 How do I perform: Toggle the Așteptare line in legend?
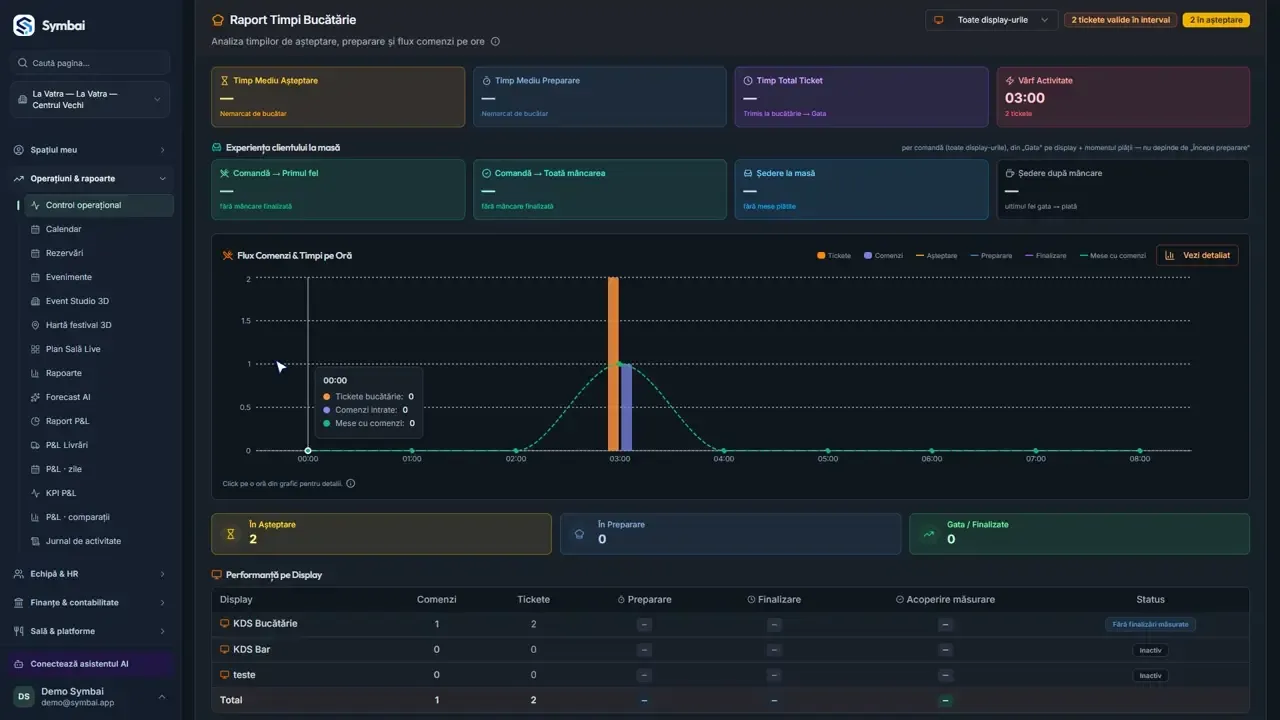[x=936, y=256]
